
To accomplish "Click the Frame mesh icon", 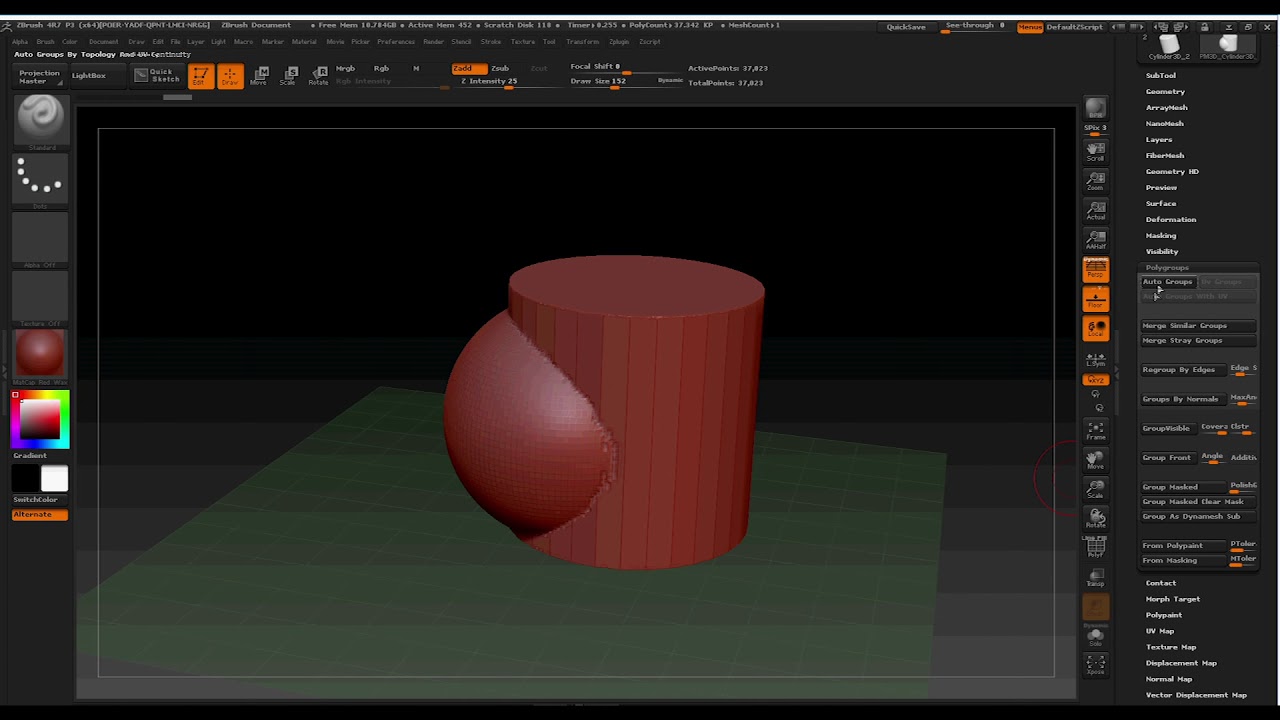I will (1096, 431).
